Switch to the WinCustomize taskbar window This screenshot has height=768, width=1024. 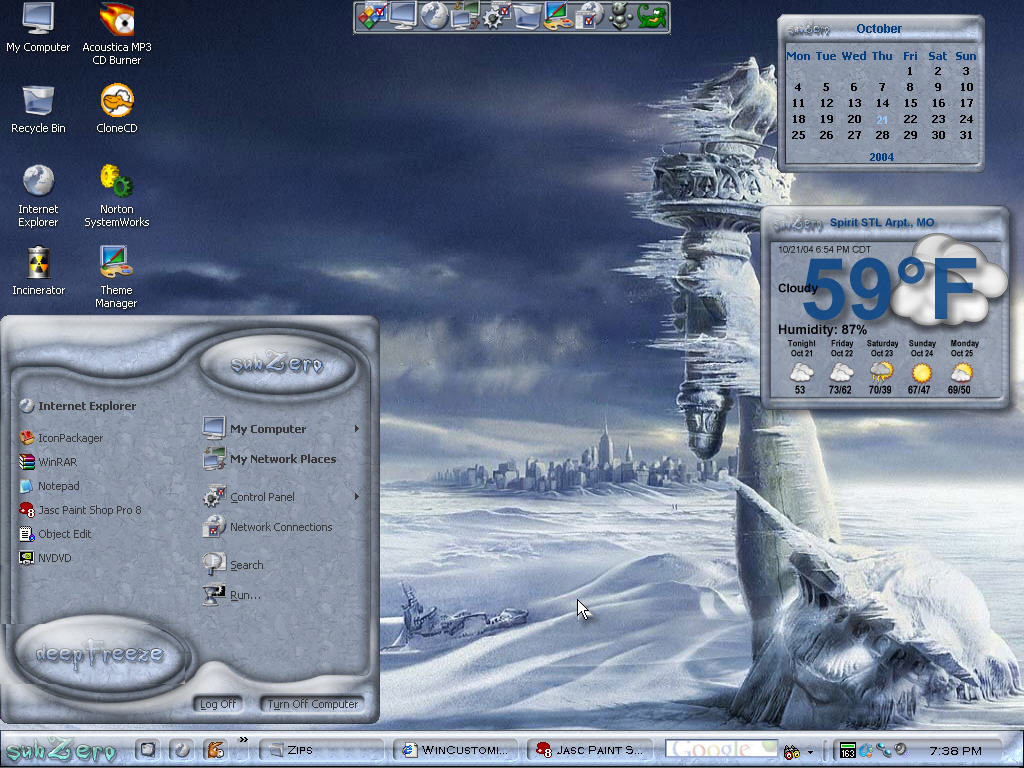tap(455, 750)
